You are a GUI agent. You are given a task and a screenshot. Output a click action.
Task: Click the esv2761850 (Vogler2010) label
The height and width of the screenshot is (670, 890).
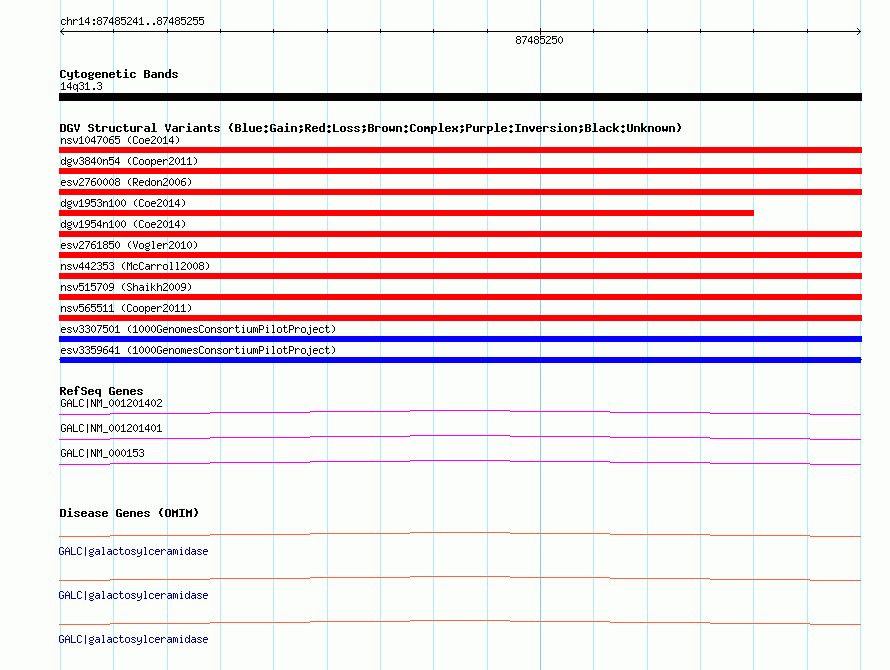(129, 245)
